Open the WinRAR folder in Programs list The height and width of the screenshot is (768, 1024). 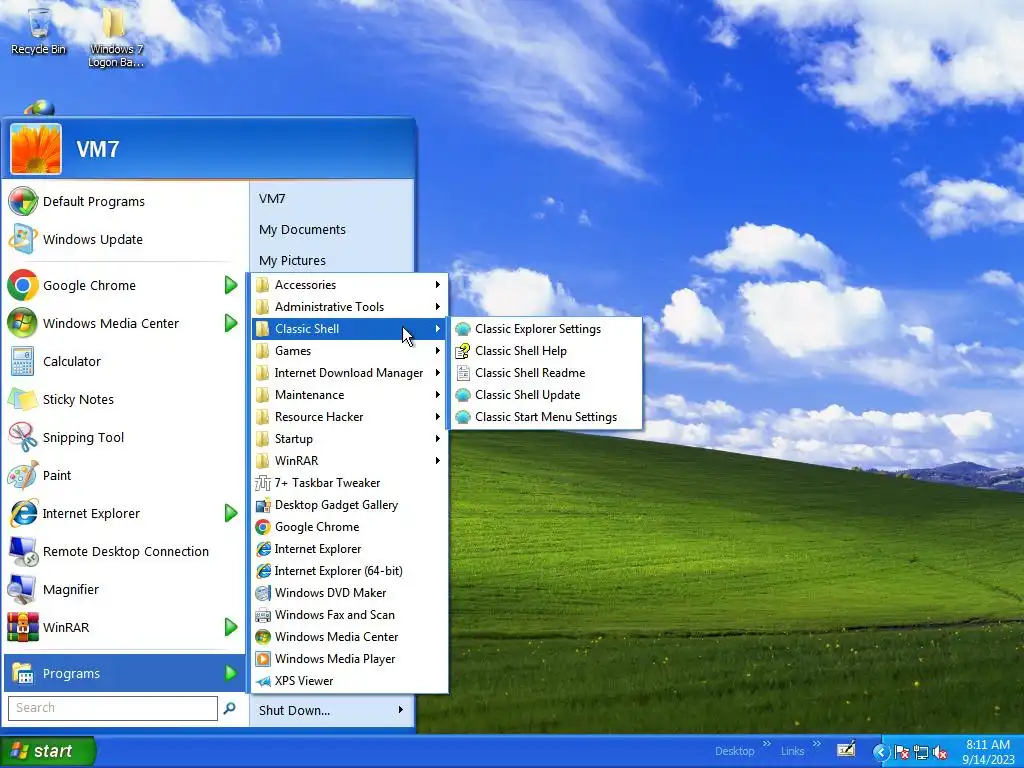click(349, 460)
